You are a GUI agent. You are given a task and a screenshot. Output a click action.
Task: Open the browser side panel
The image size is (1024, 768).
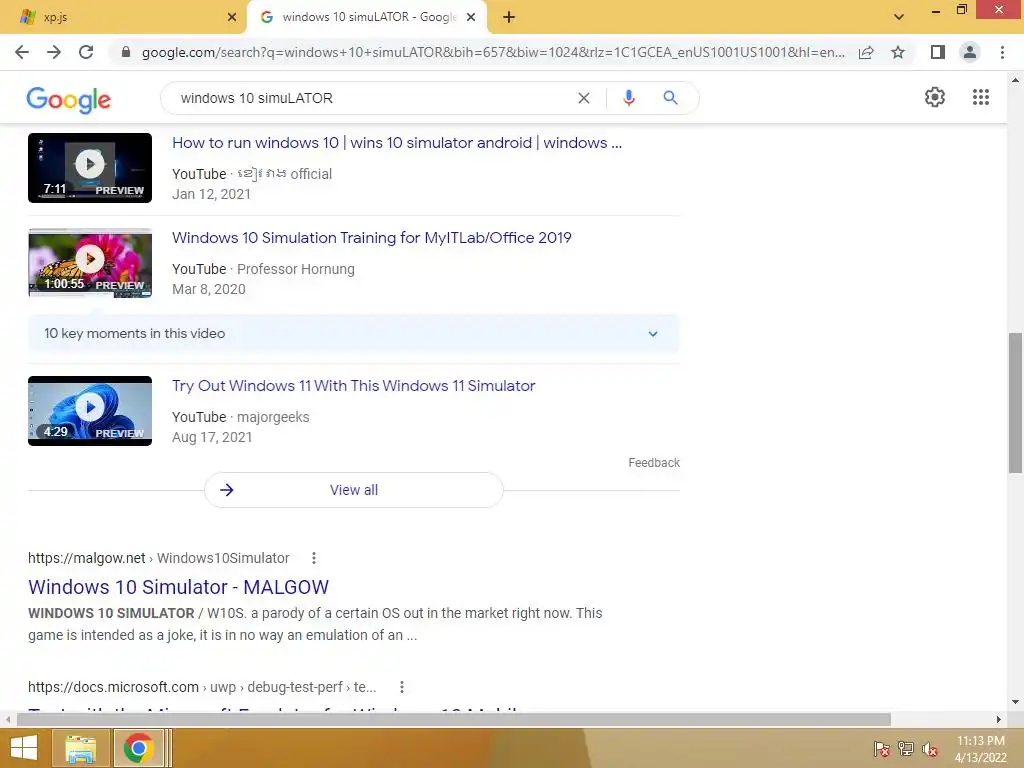coord(938,52)
